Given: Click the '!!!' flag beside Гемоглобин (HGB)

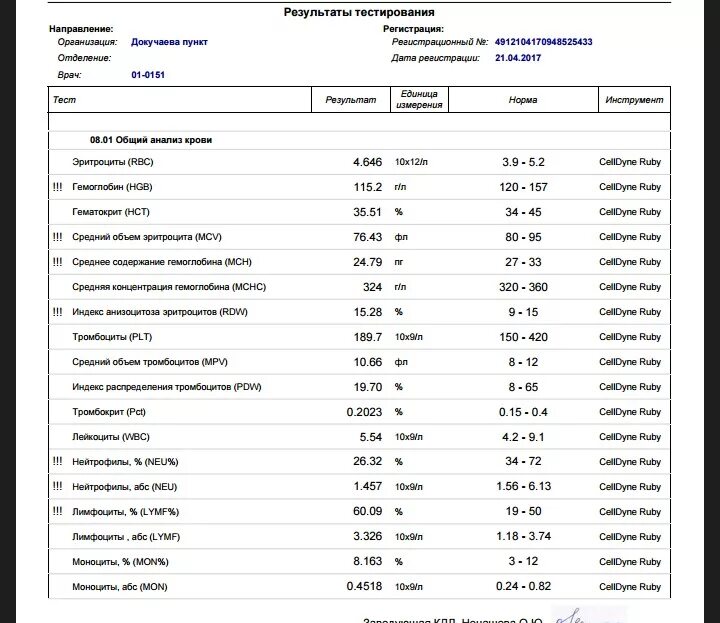Looking at the screenshot, I should [x=57, y=186].
